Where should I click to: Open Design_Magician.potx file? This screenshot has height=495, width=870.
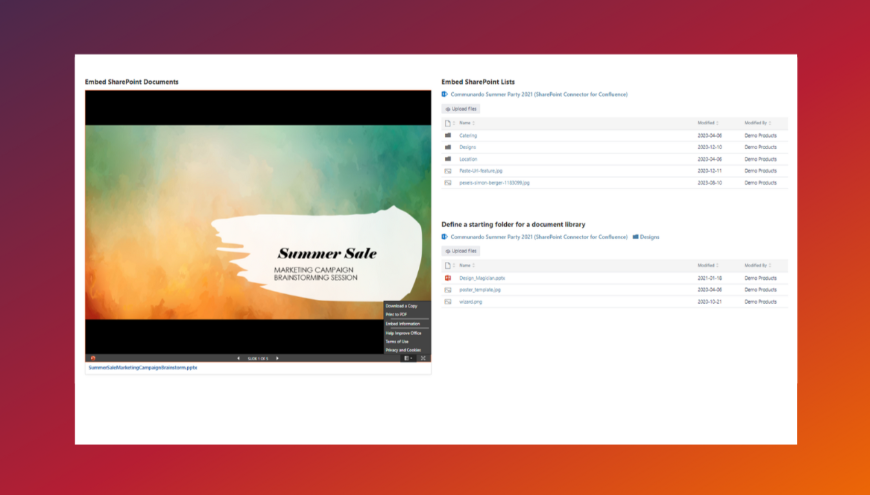click(x=482, y=278)
